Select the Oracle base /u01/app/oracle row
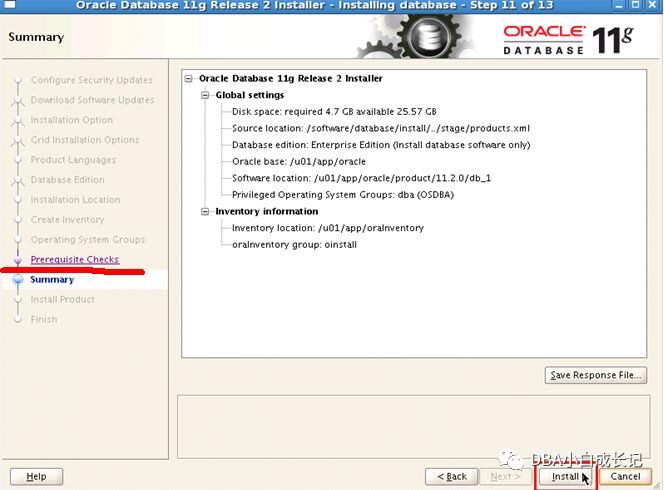 click(299, 162)
